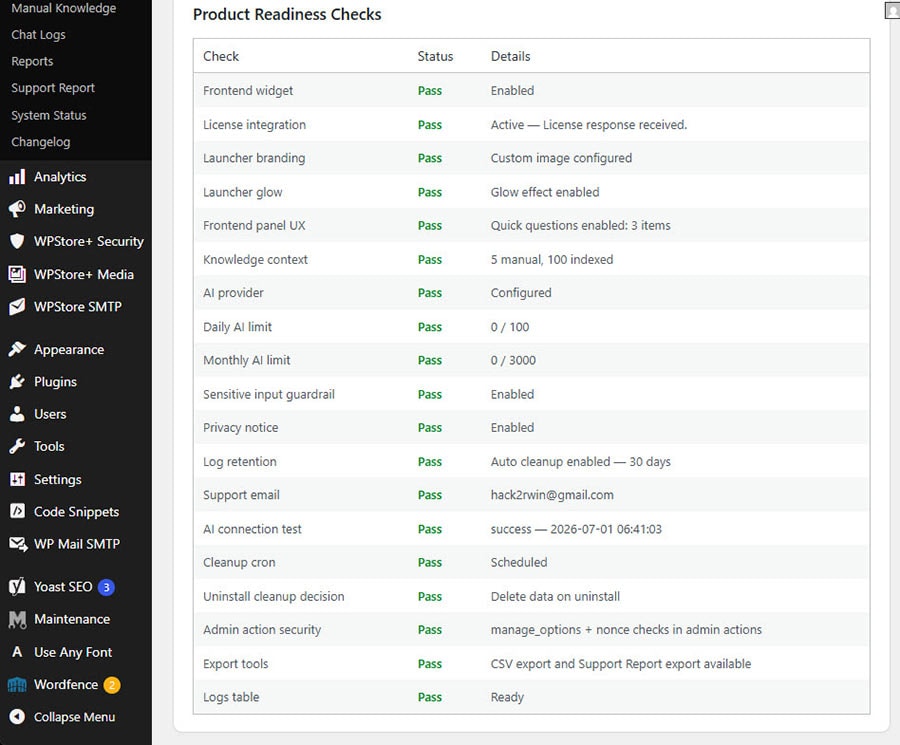The width and height of the screenshot is (900, 745).
Task: Click the Marketing megaphone icon
Action: click(17, 209)
